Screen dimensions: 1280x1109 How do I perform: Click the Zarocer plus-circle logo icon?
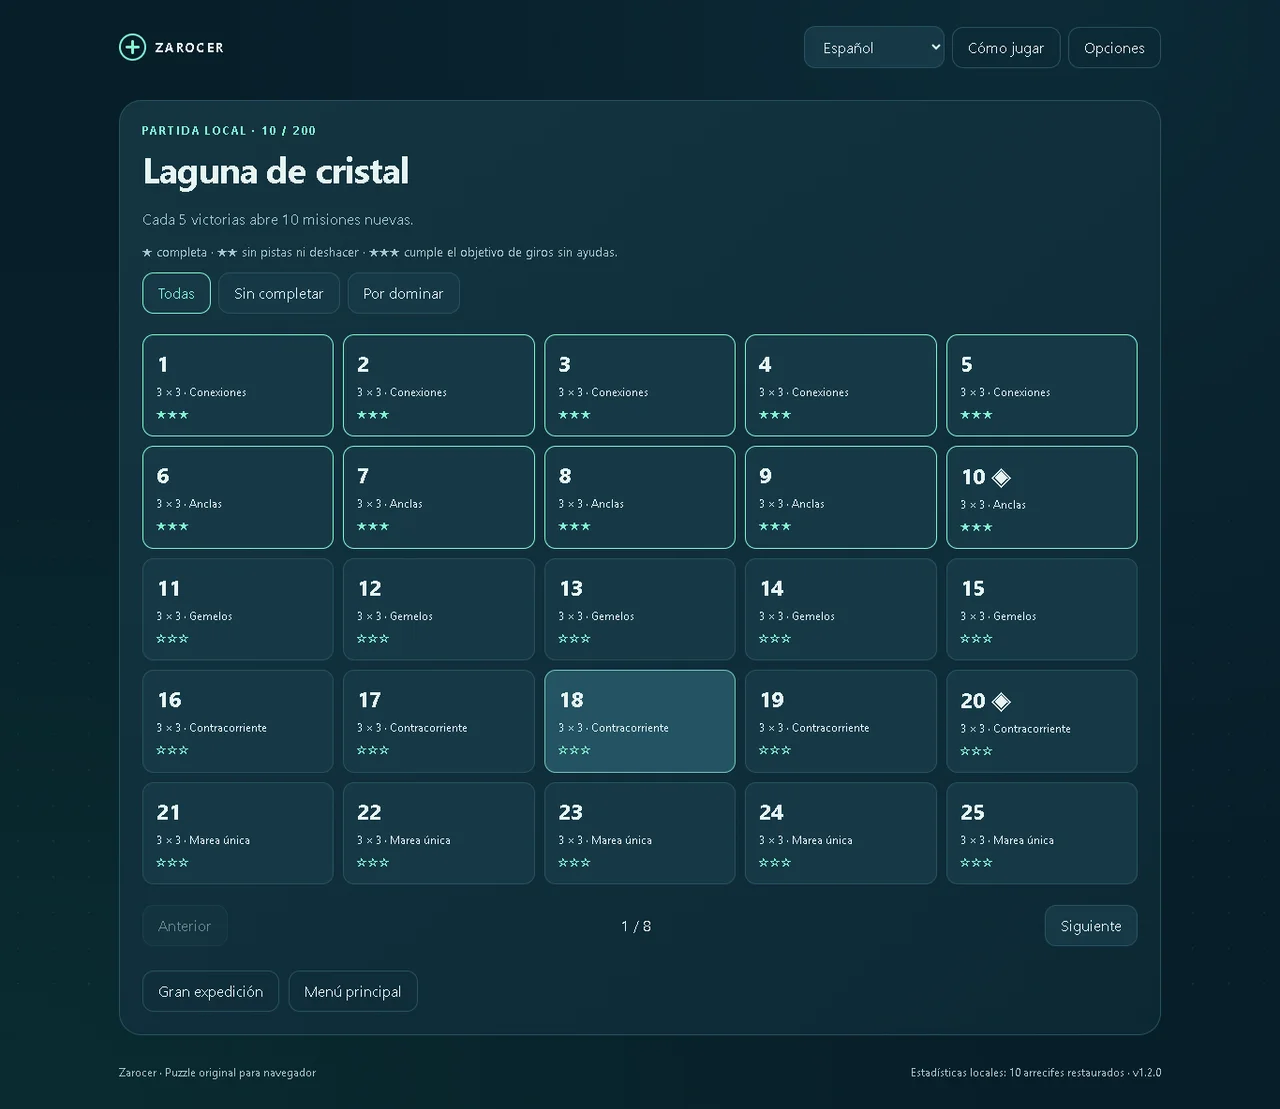tap(132, 47)
